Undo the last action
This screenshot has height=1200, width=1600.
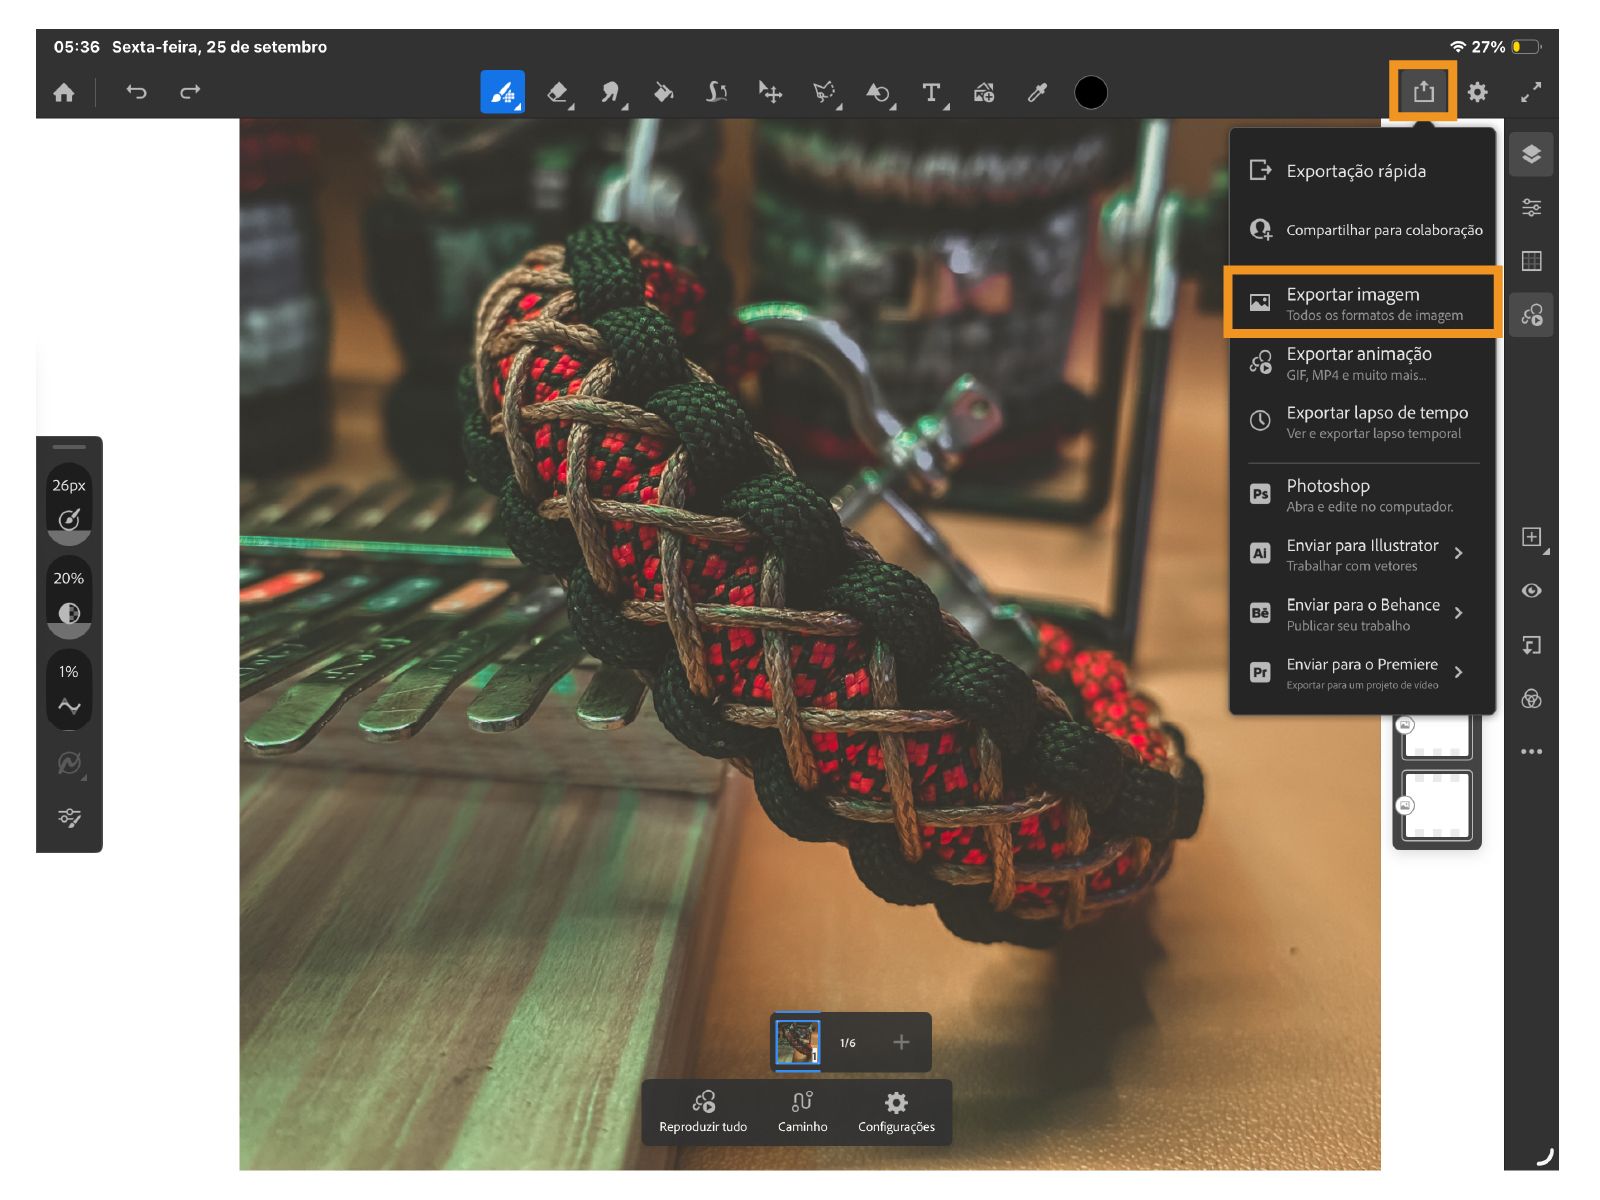point(136,93)
